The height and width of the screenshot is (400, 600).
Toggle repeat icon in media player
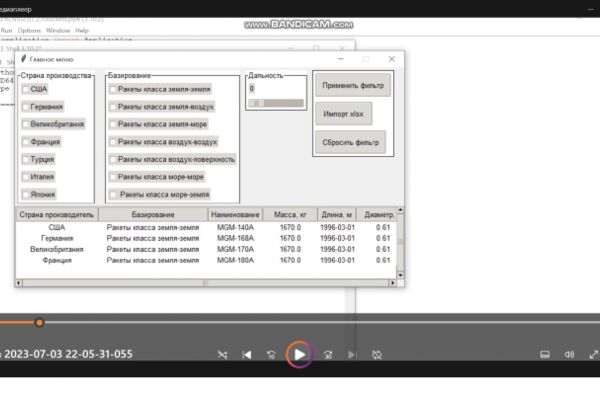tap(377, 355)
